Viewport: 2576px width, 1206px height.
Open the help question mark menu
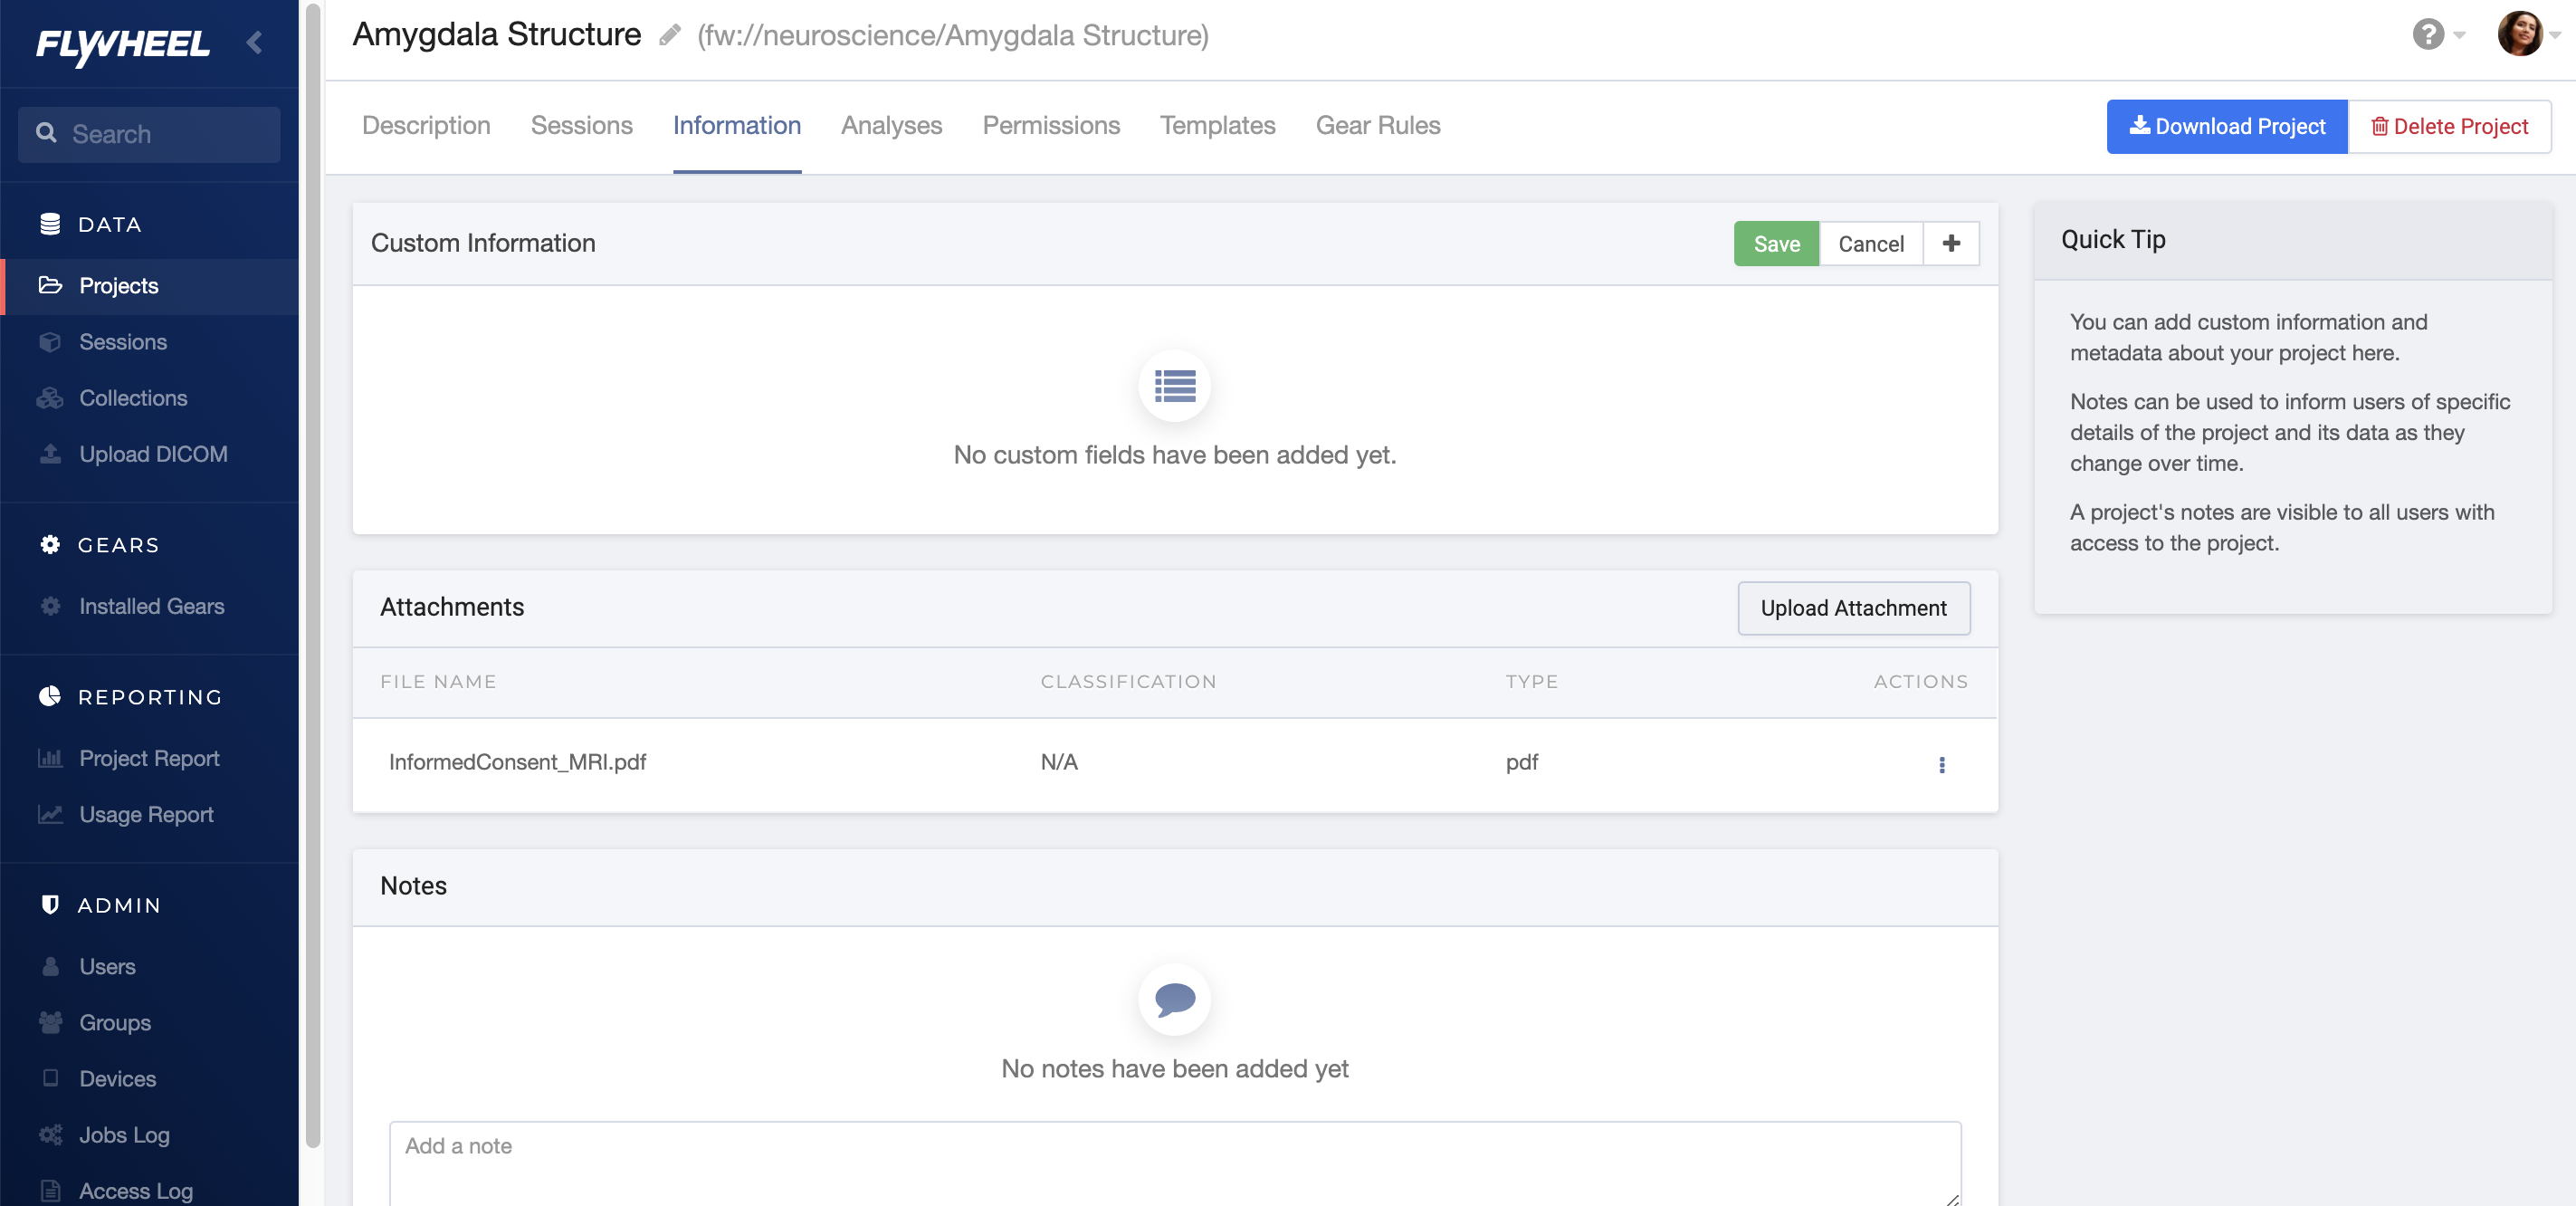2428,35
